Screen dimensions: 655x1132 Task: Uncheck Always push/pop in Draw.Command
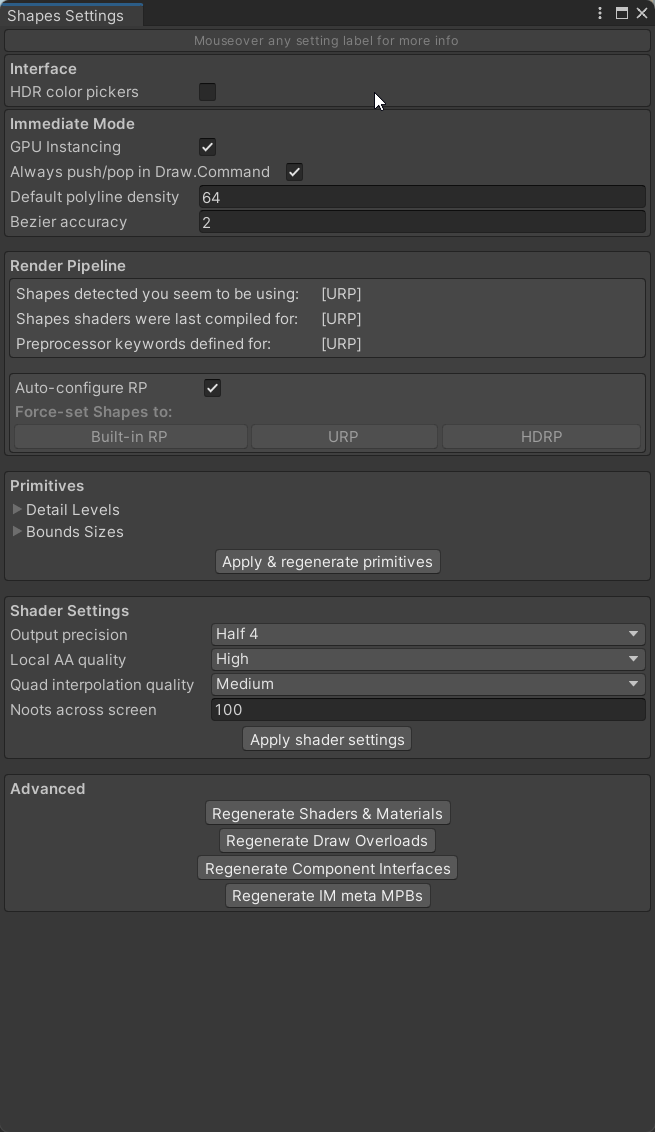tap(294, 172)
